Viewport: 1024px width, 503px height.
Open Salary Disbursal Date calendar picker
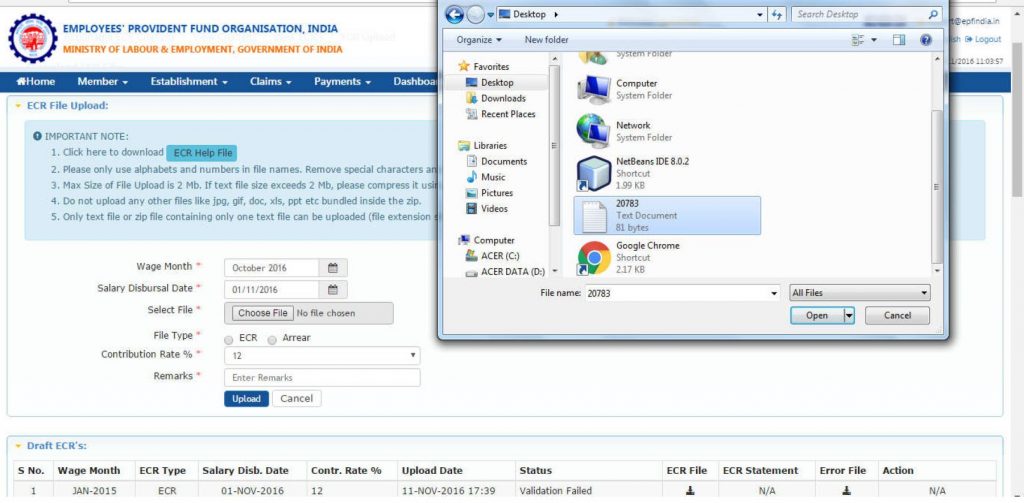coord(332,289)
